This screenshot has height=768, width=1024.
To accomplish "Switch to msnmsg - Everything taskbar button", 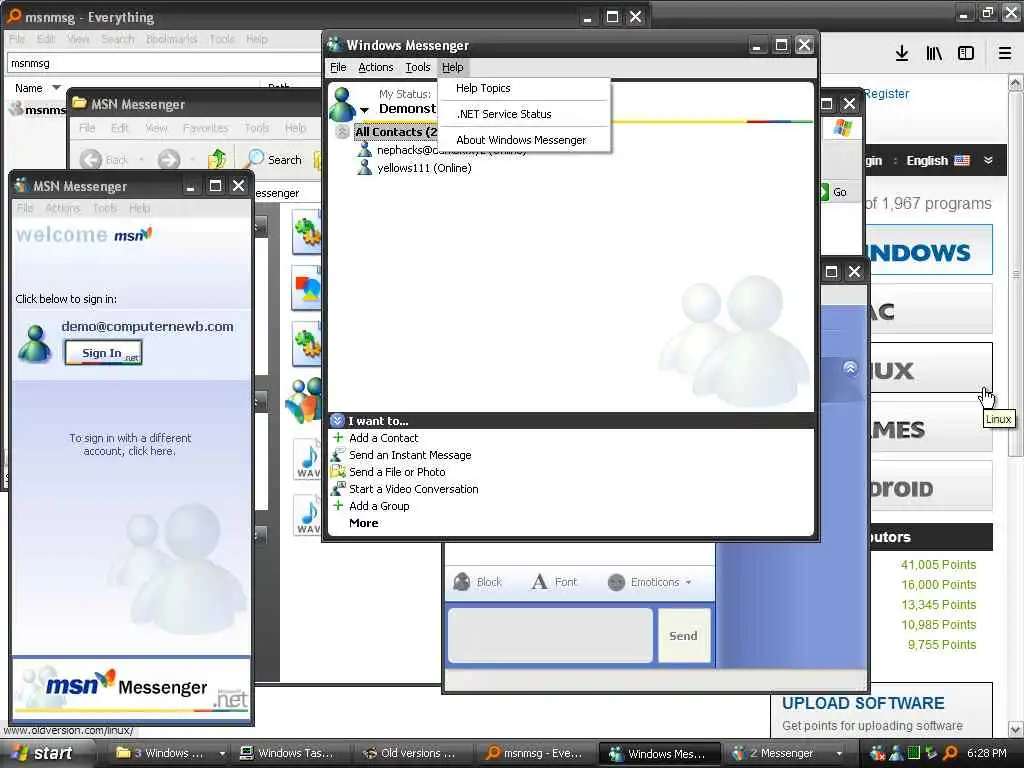I will click(534, 753).
